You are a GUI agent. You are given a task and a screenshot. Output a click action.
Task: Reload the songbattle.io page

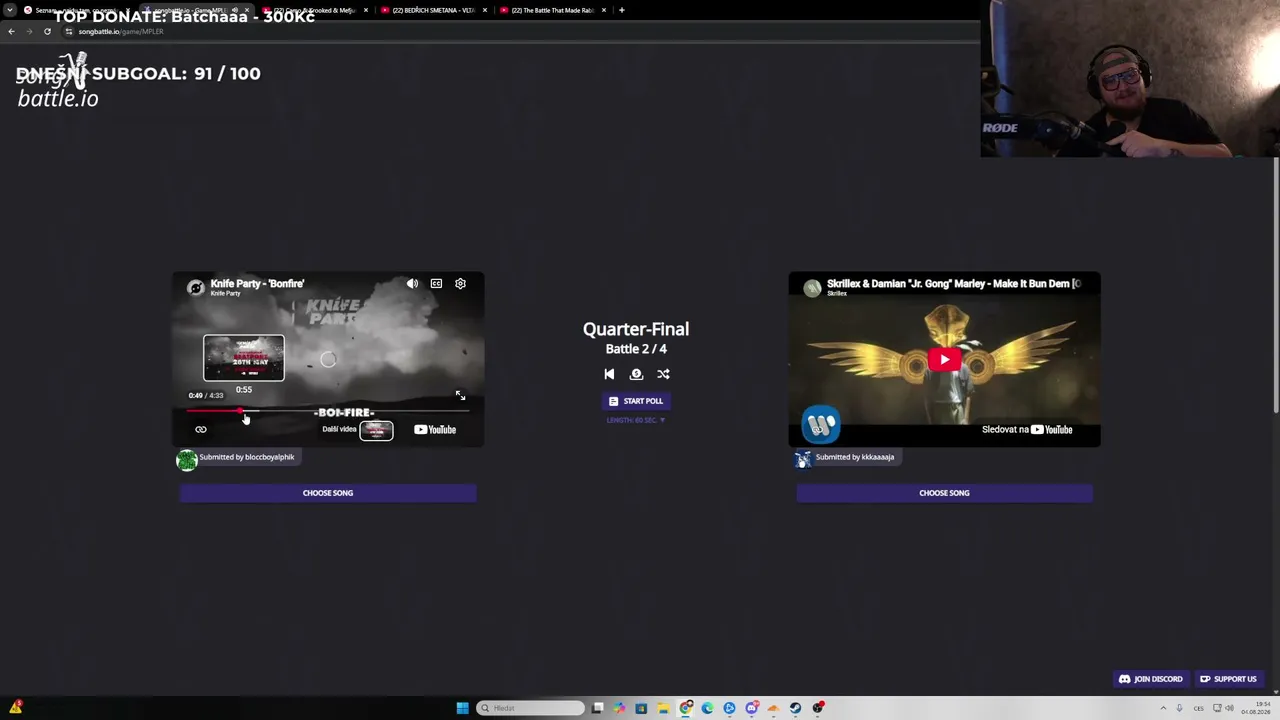47,31
